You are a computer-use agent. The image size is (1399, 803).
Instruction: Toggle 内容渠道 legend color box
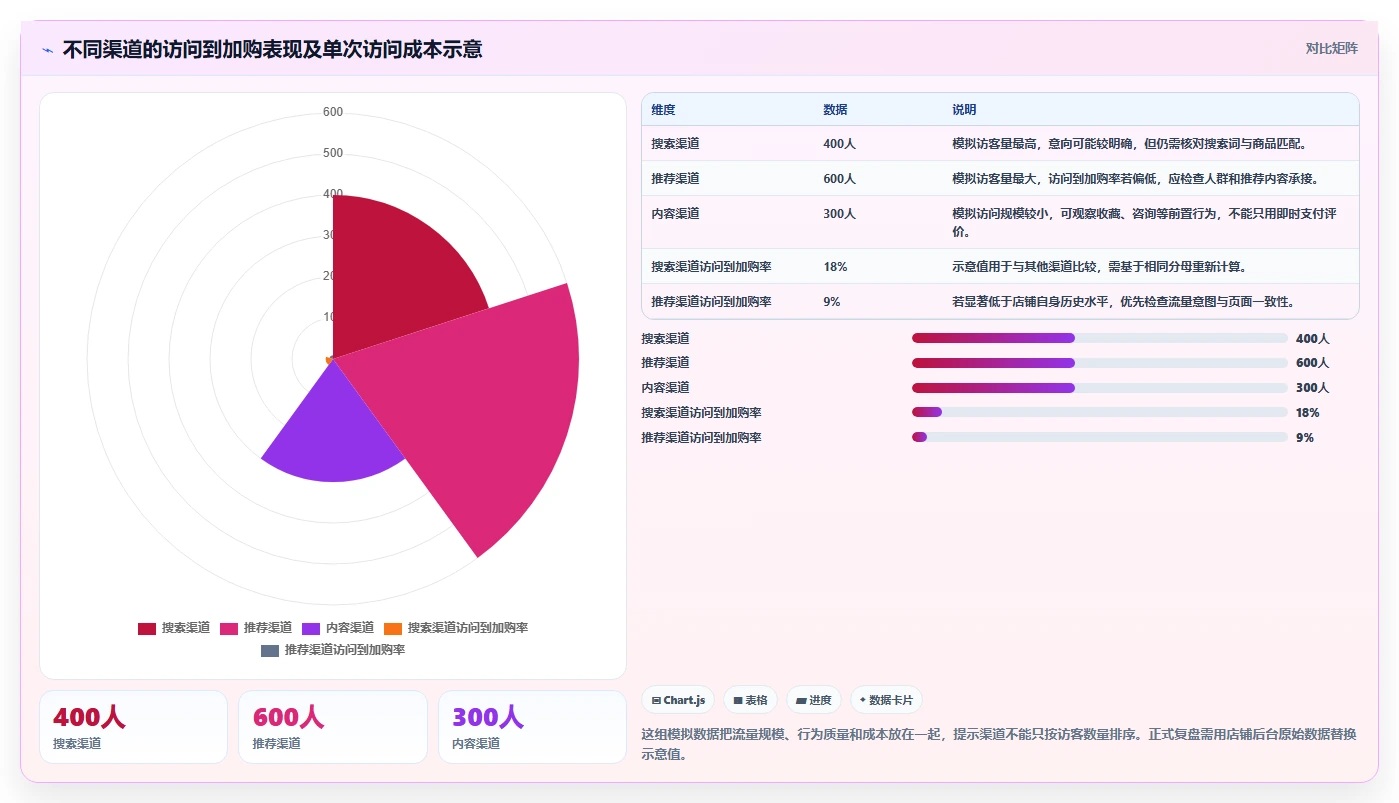[311, 628]
